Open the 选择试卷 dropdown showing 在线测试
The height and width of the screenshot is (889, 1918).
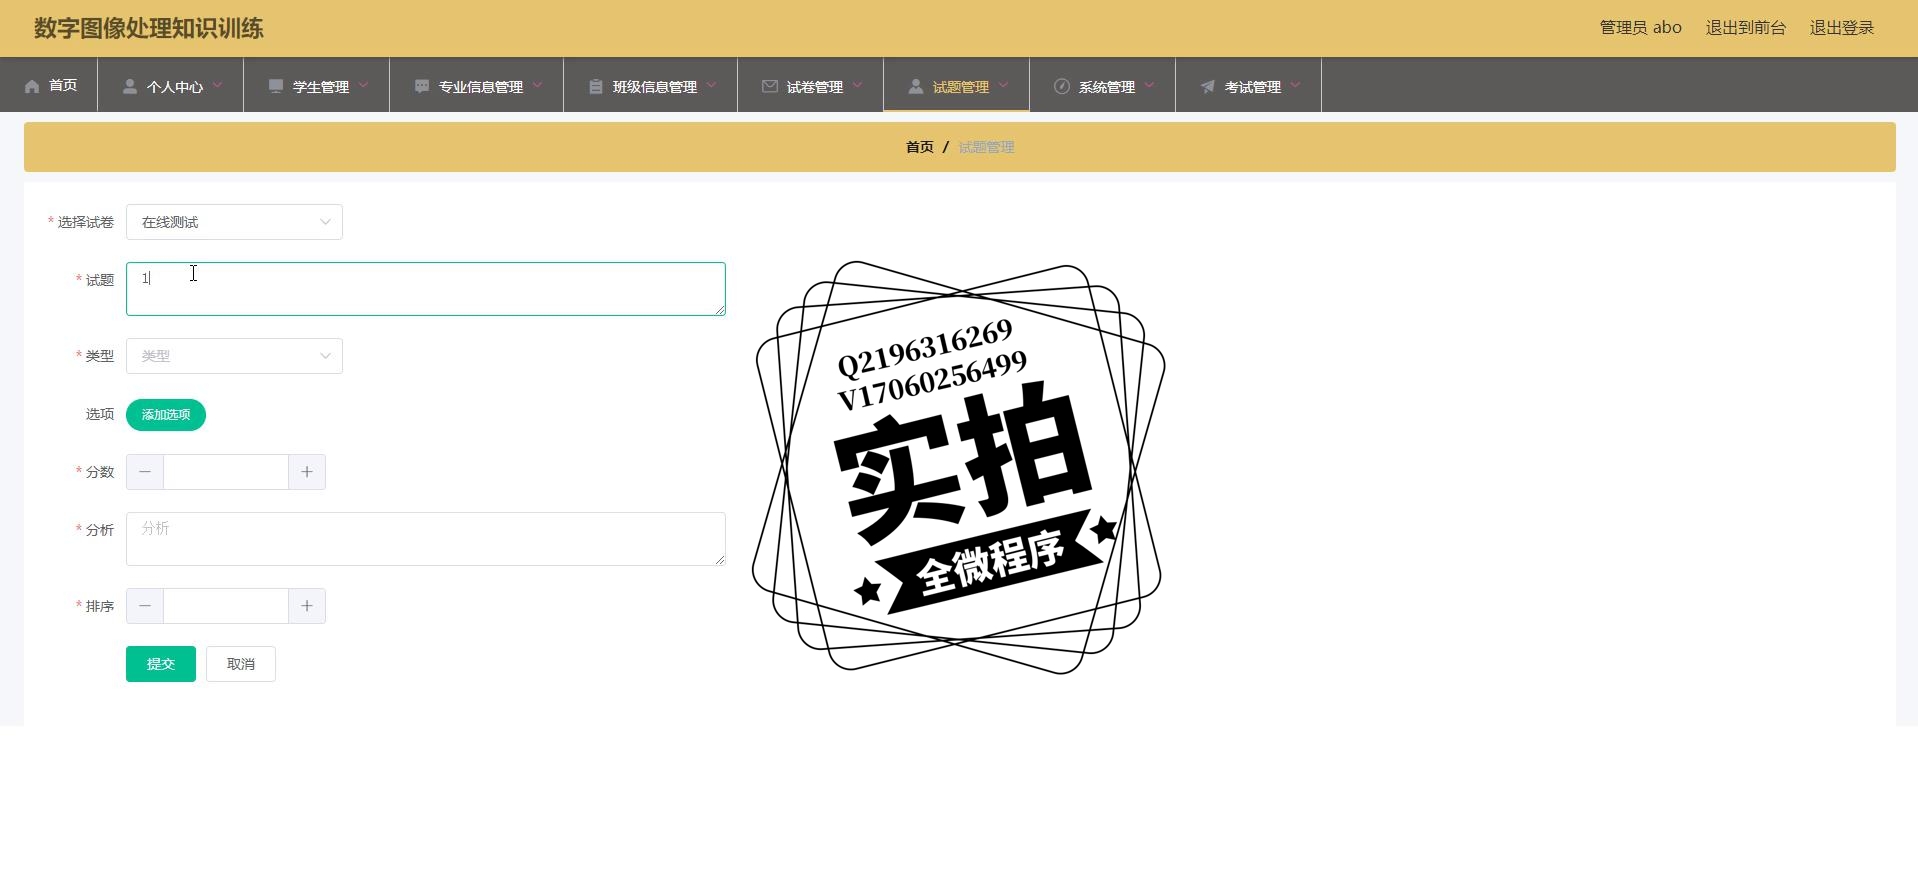(234, 222)
